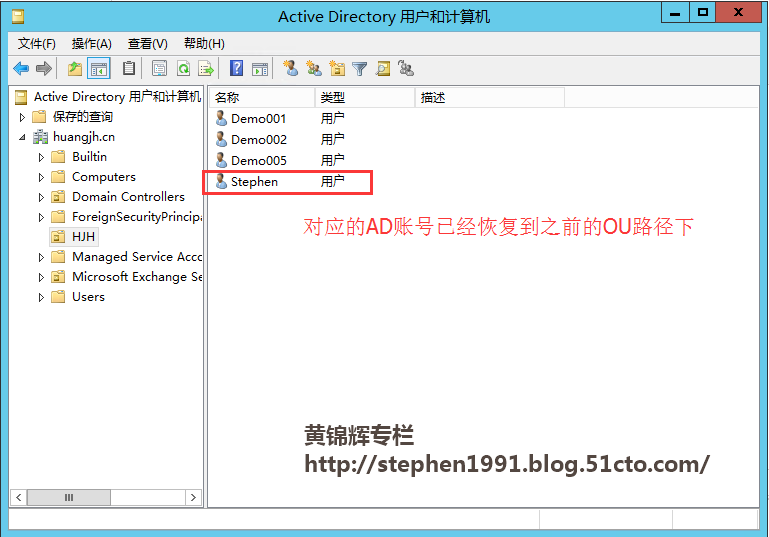Image resolution: width=769 pixels, height=537 pixels.
Task: Expand the Managed Service Accounts arrow
Action: tap(41, 257)
